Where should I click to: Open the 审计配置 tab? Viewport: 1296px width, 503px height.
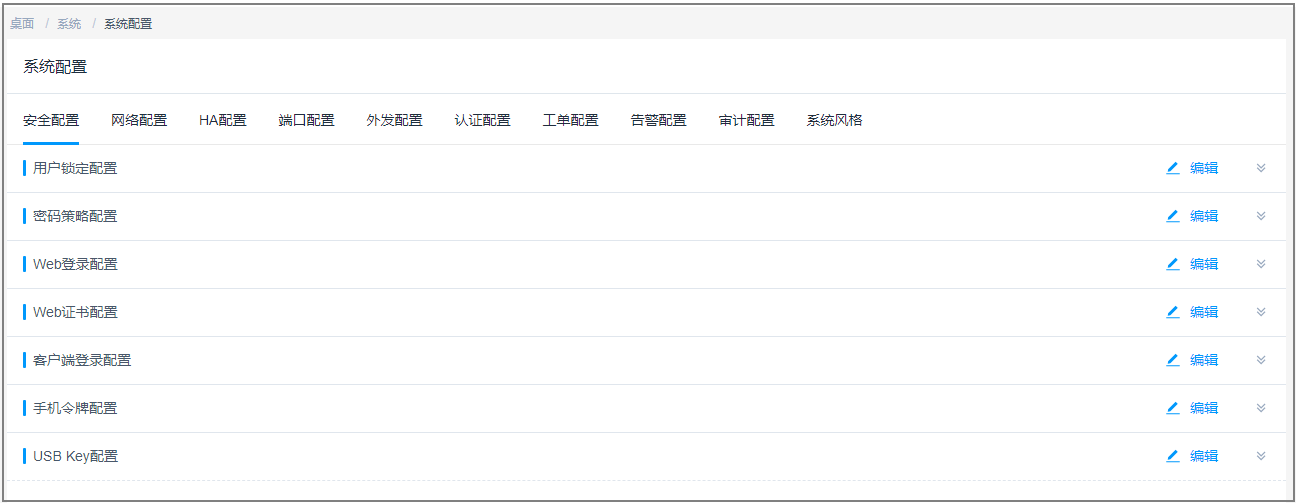tap(746, 120)
